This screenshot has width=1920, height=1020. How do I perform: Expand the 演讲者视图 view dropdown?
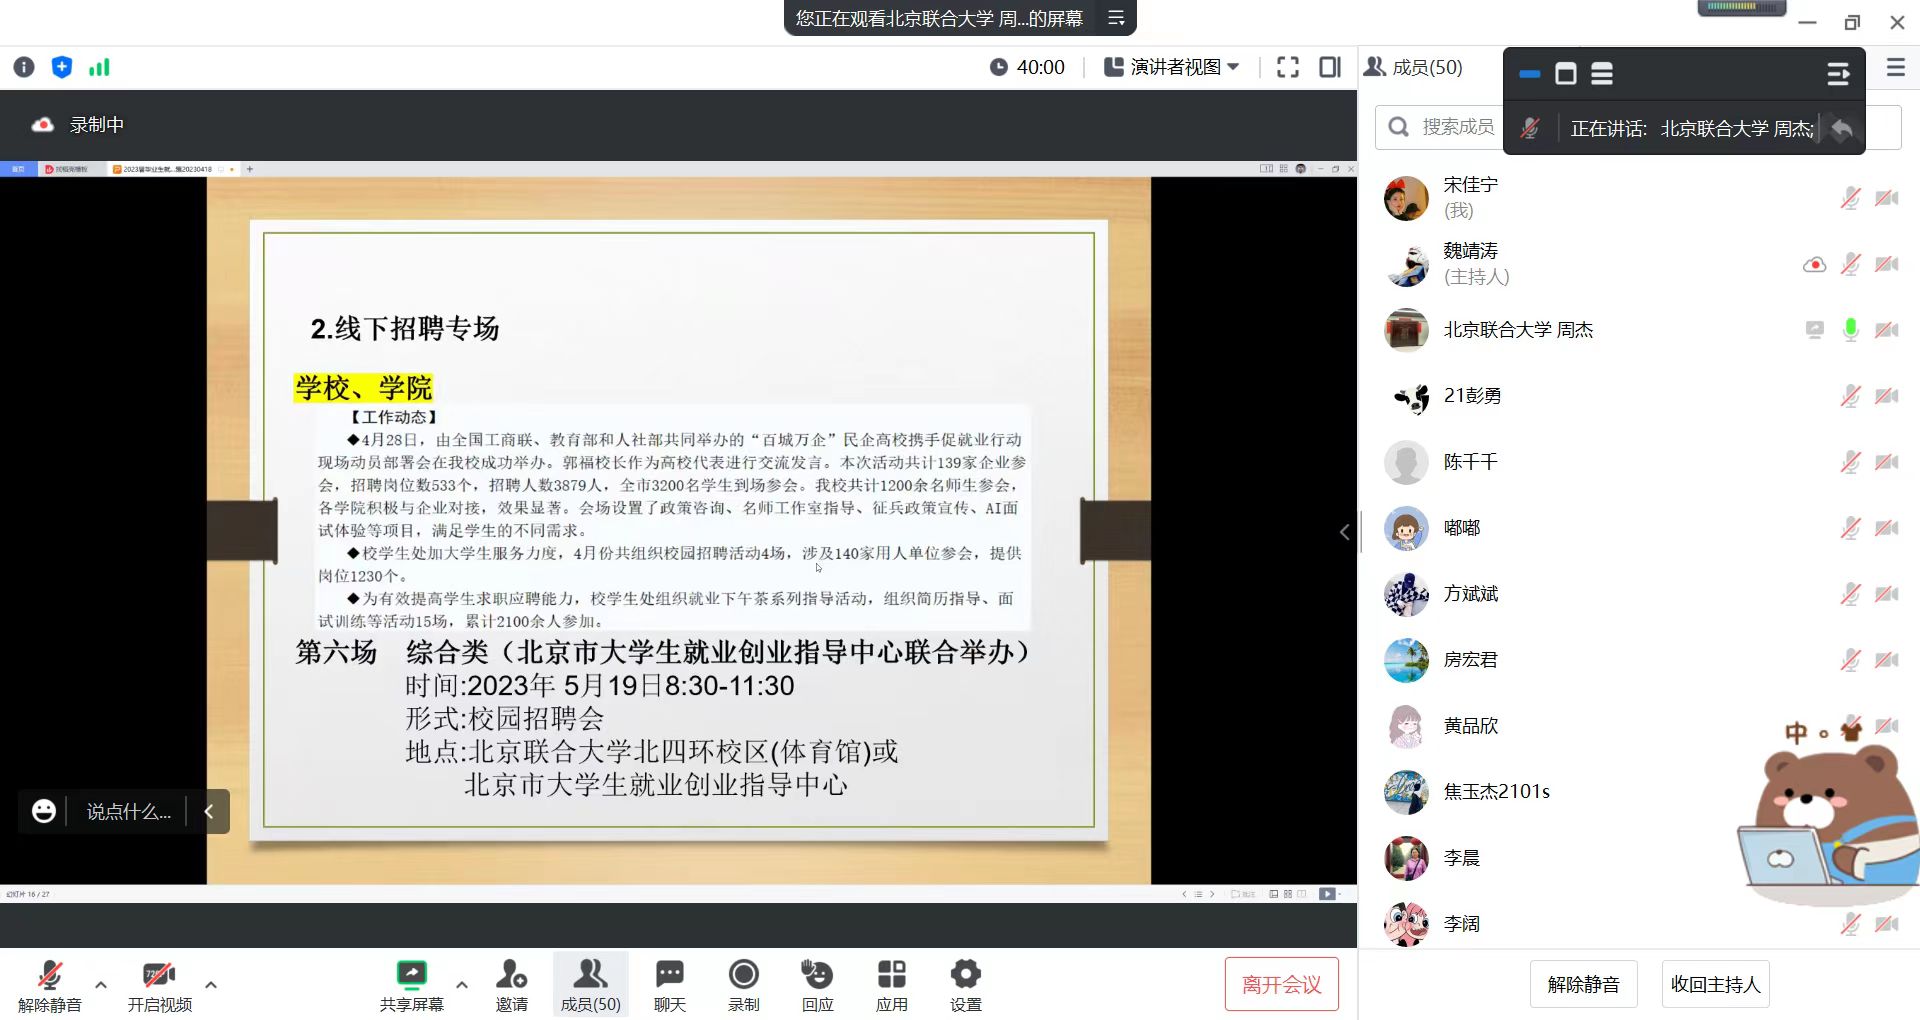pos(1171,67)
